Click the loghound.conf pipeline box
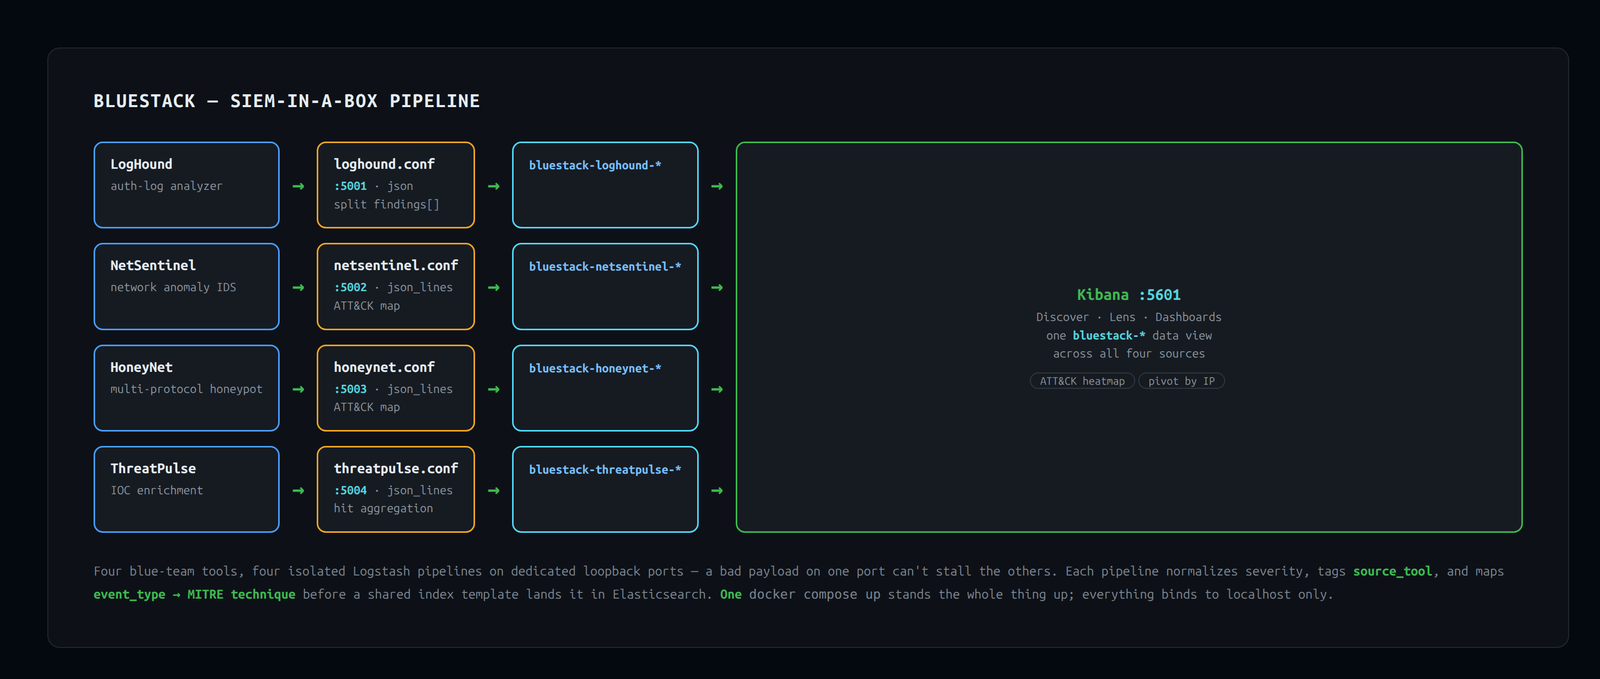 click(396, 185)
